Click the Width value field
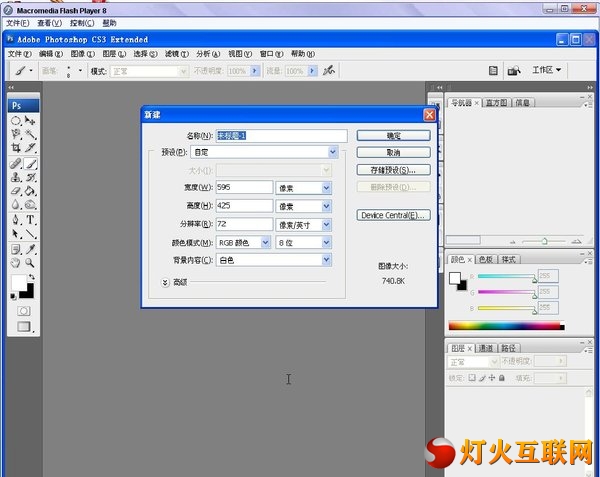 (x=245, y=187)
